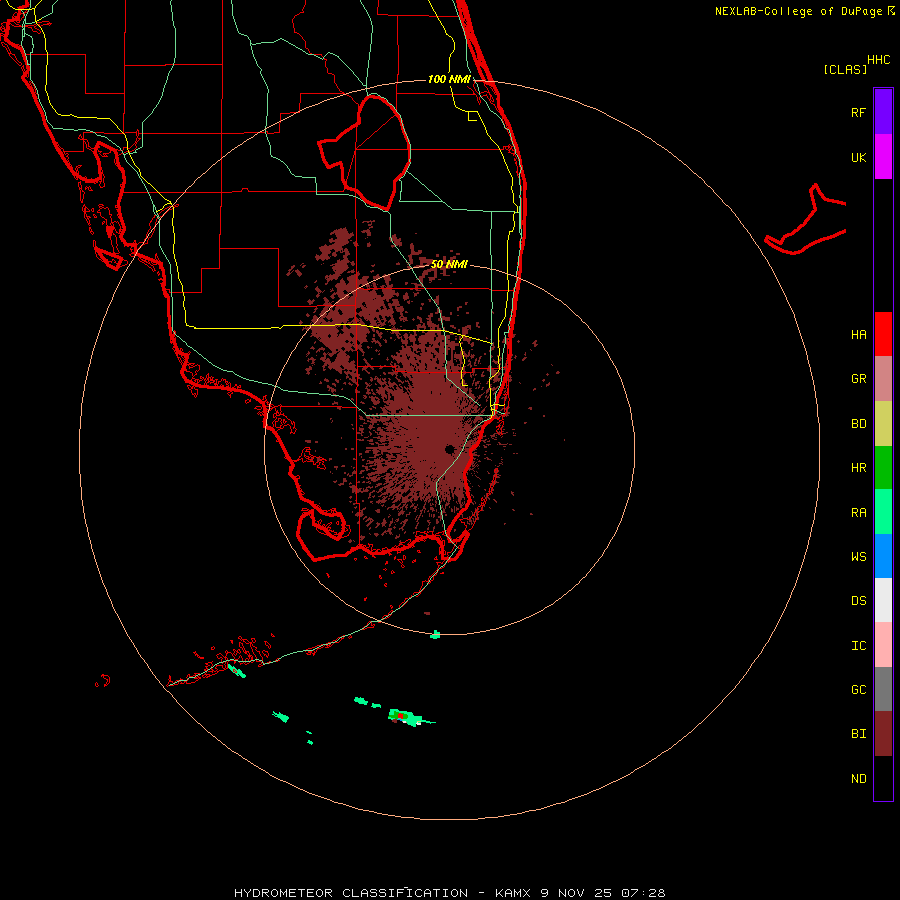Click the HHC product label
Viewport: 900px width, 900px height.
[x=879, y=60]
